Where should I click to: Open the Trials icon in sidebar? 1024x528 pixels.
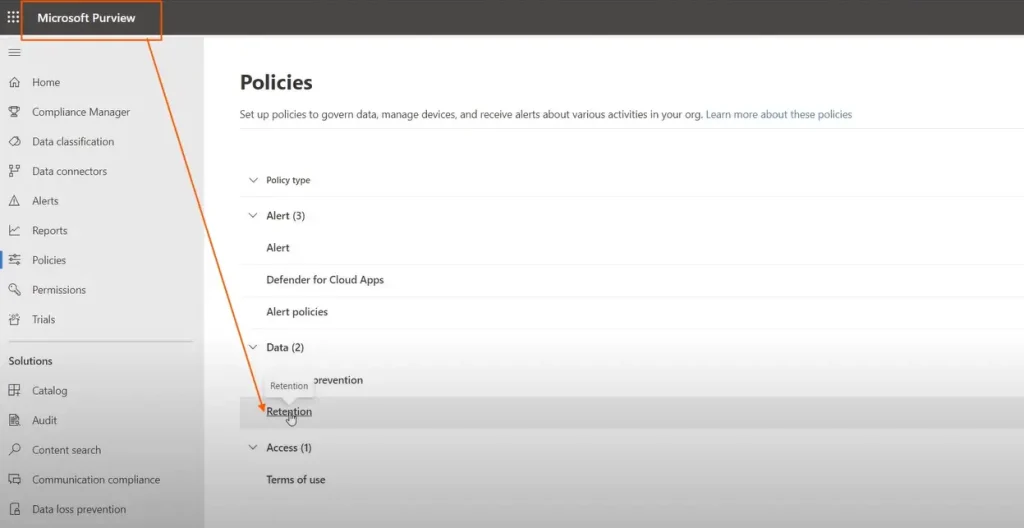tap(14, 320)
